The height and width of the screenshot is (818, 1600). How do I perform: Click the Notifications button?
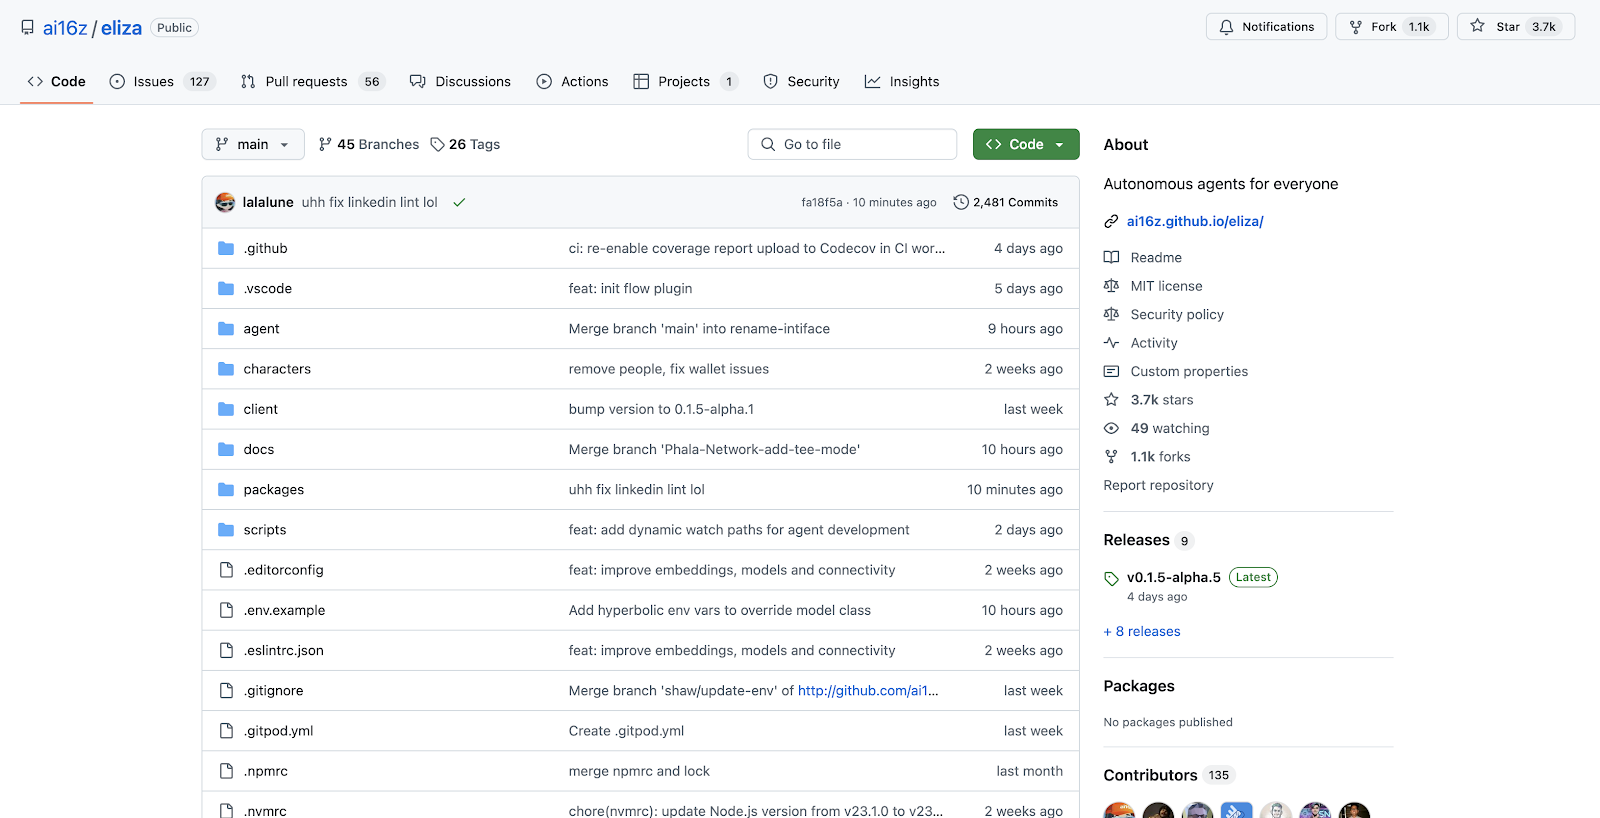coord(1266,27)
